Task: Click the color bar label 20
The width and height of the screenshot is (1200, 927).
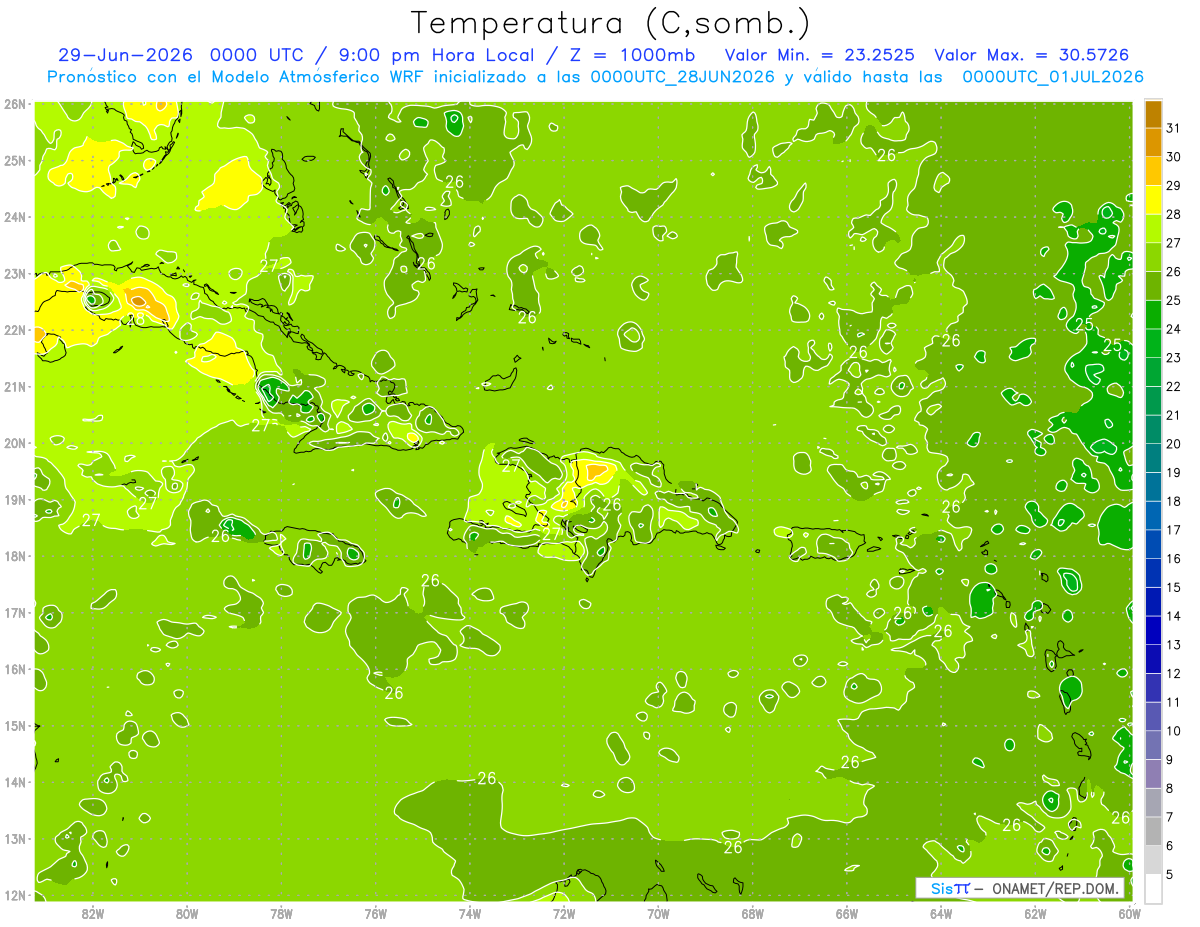Action: 1173,444
